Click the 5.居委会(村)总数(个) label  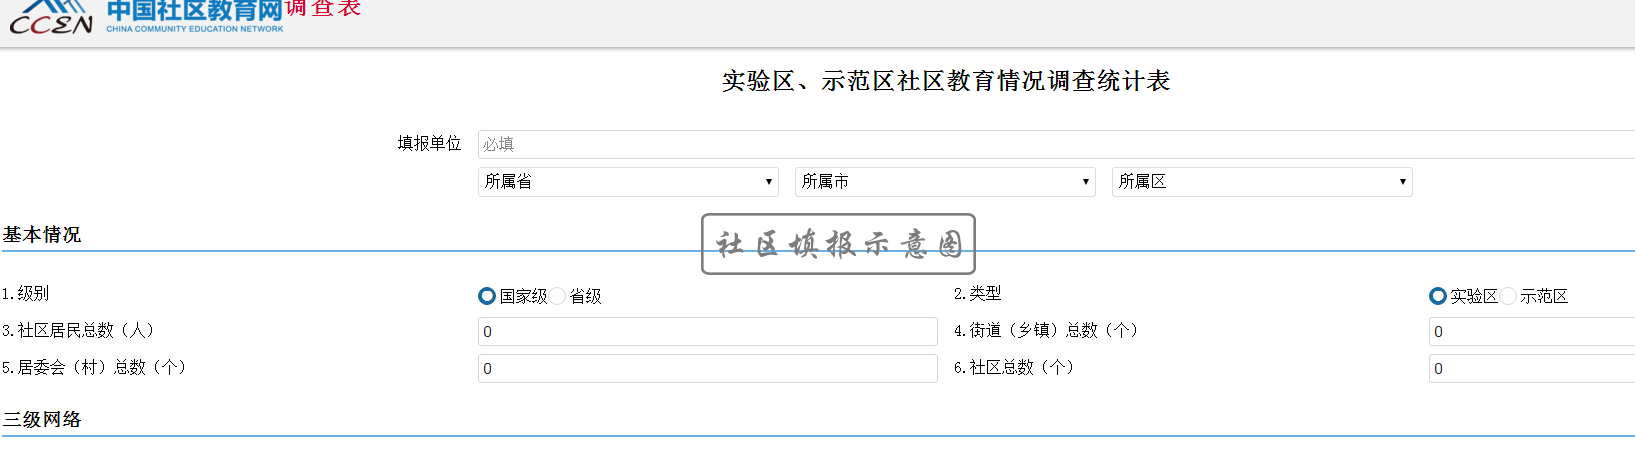[x=94, y=368]
